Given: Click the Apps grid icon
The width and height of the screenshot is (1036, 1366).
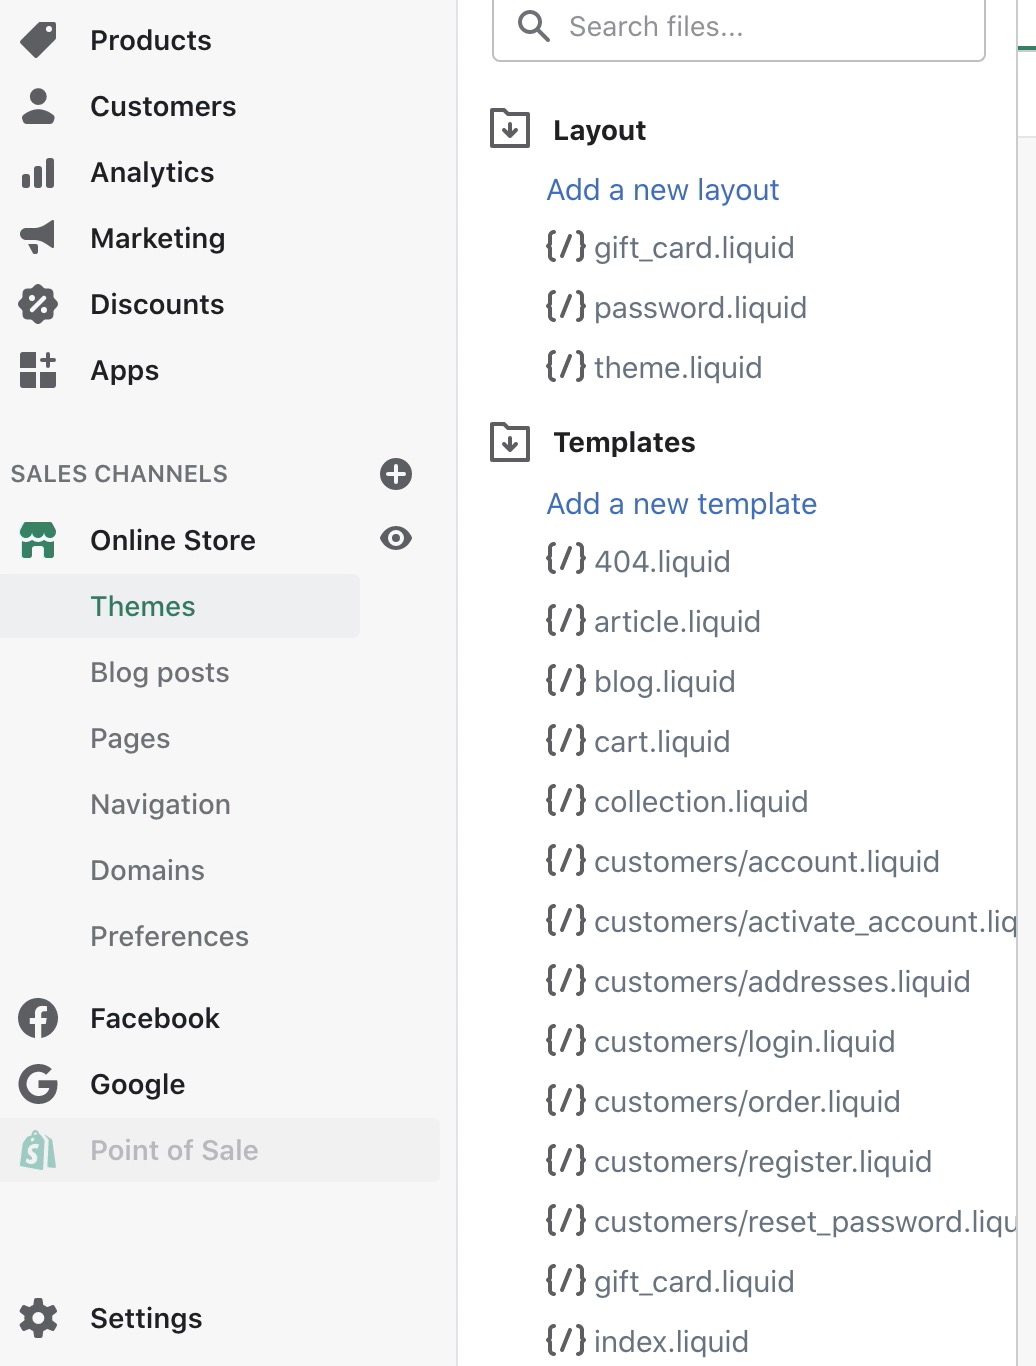Looking at the screenshot, I should (38, 370).
